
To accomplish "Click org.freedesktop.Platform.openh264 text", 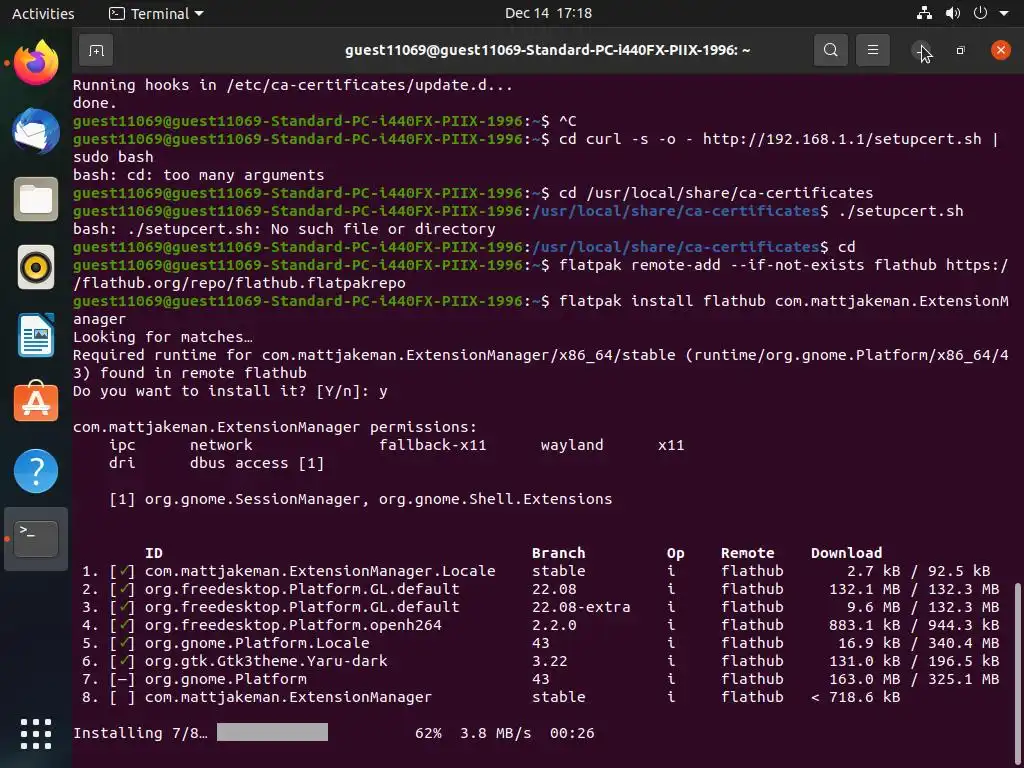I will click(293, 625).
